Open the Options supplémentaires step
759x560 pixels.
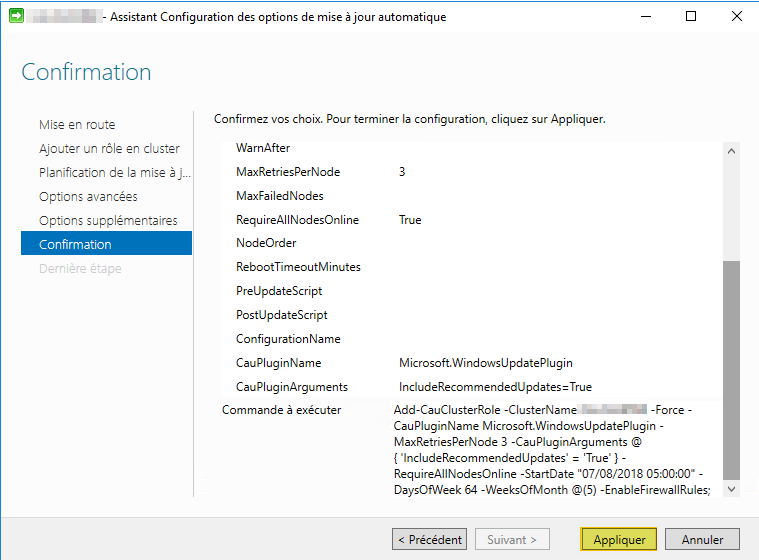click(x=108, y=221)
